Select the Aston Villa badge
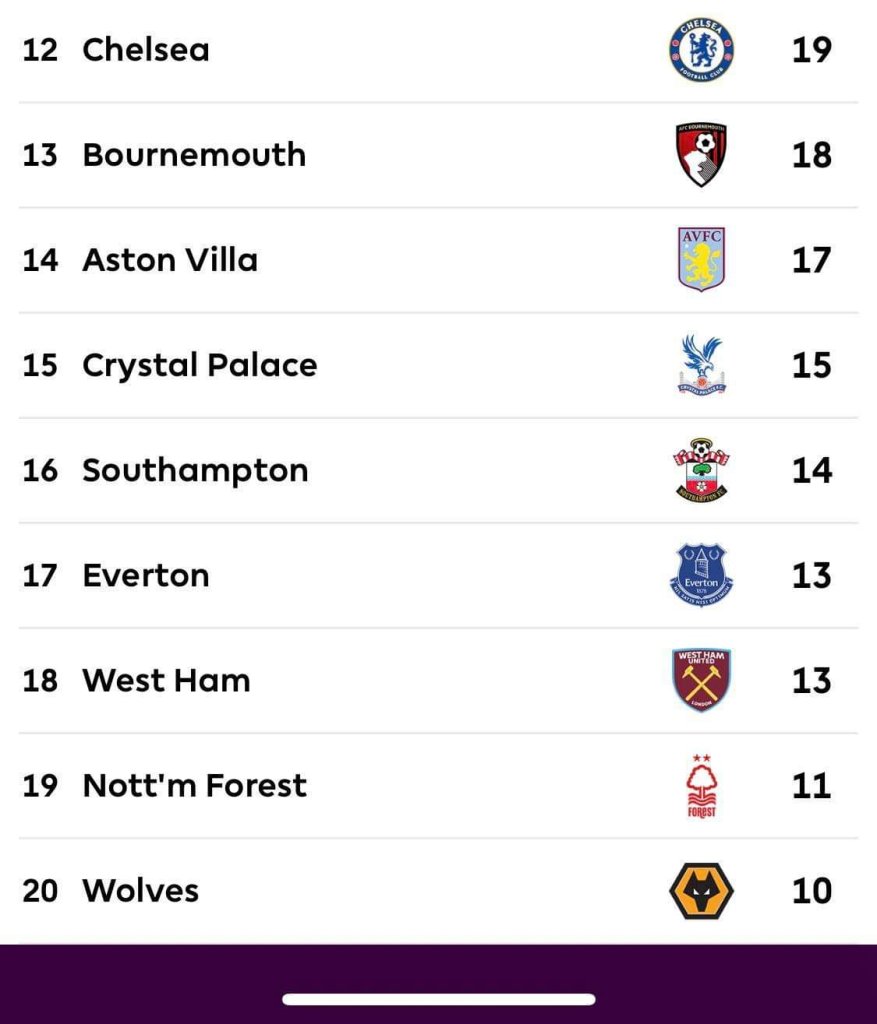Image resolution: width=877 pixels, height=1024 pixels. [x=701, y=260]
